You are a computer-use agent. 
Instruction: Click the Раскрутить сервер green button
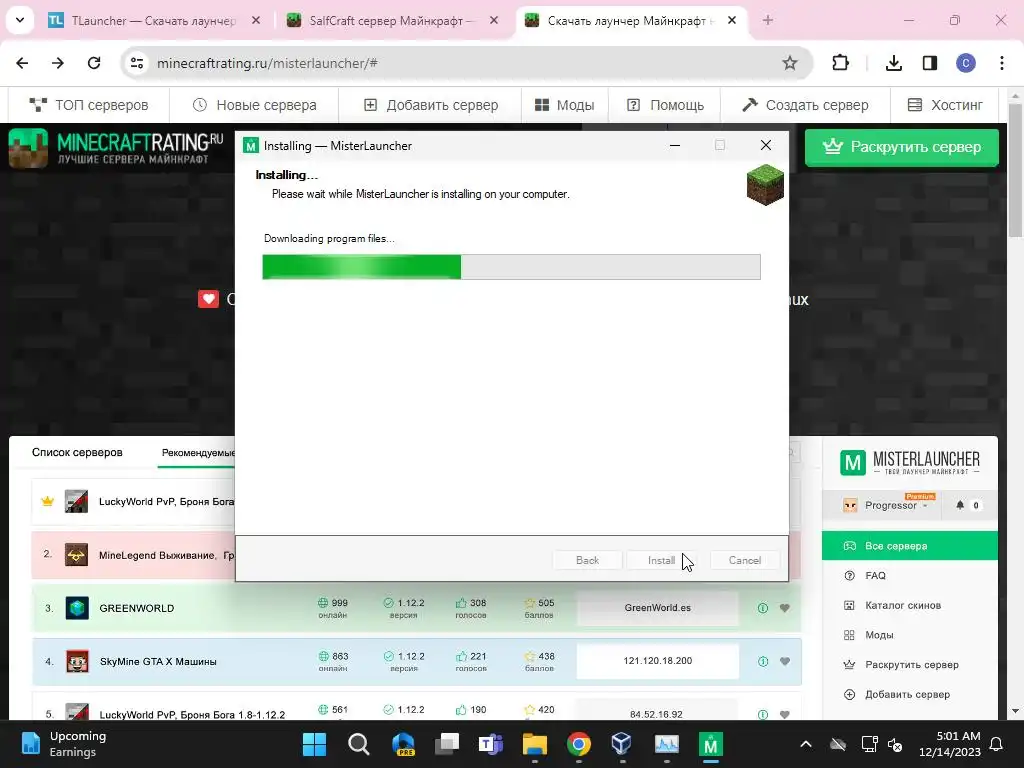[902, 148]
